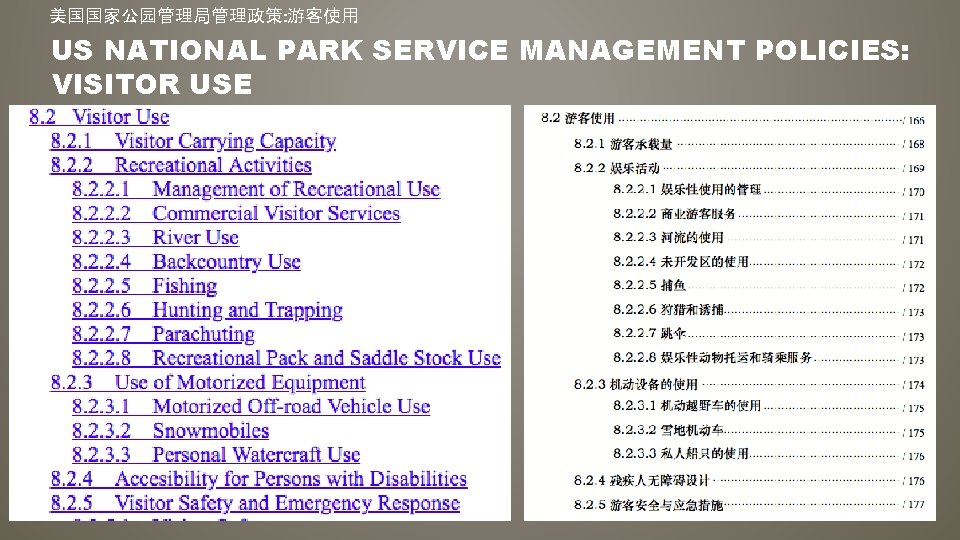
Task: Click Chinese entry 8.2.2.2 商业游客服务
Action: coord(674,214)
